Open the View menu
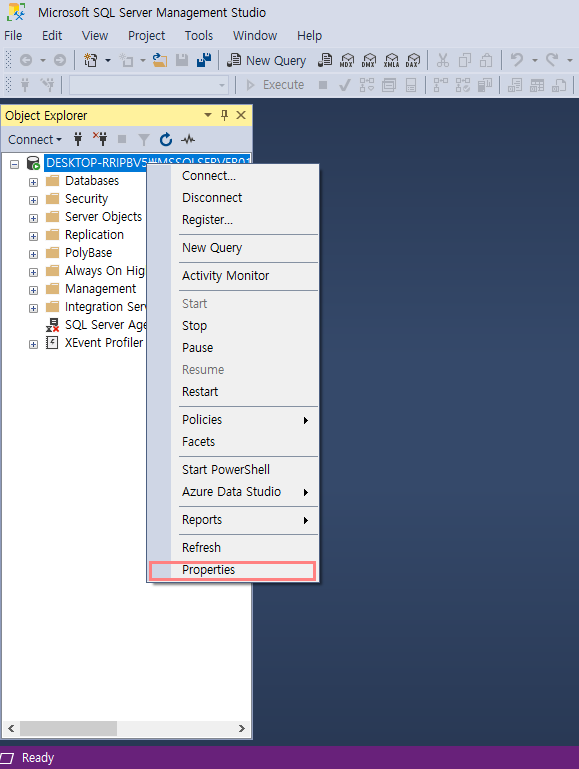The height and width of the screenshot is (769, 579). 95,36
